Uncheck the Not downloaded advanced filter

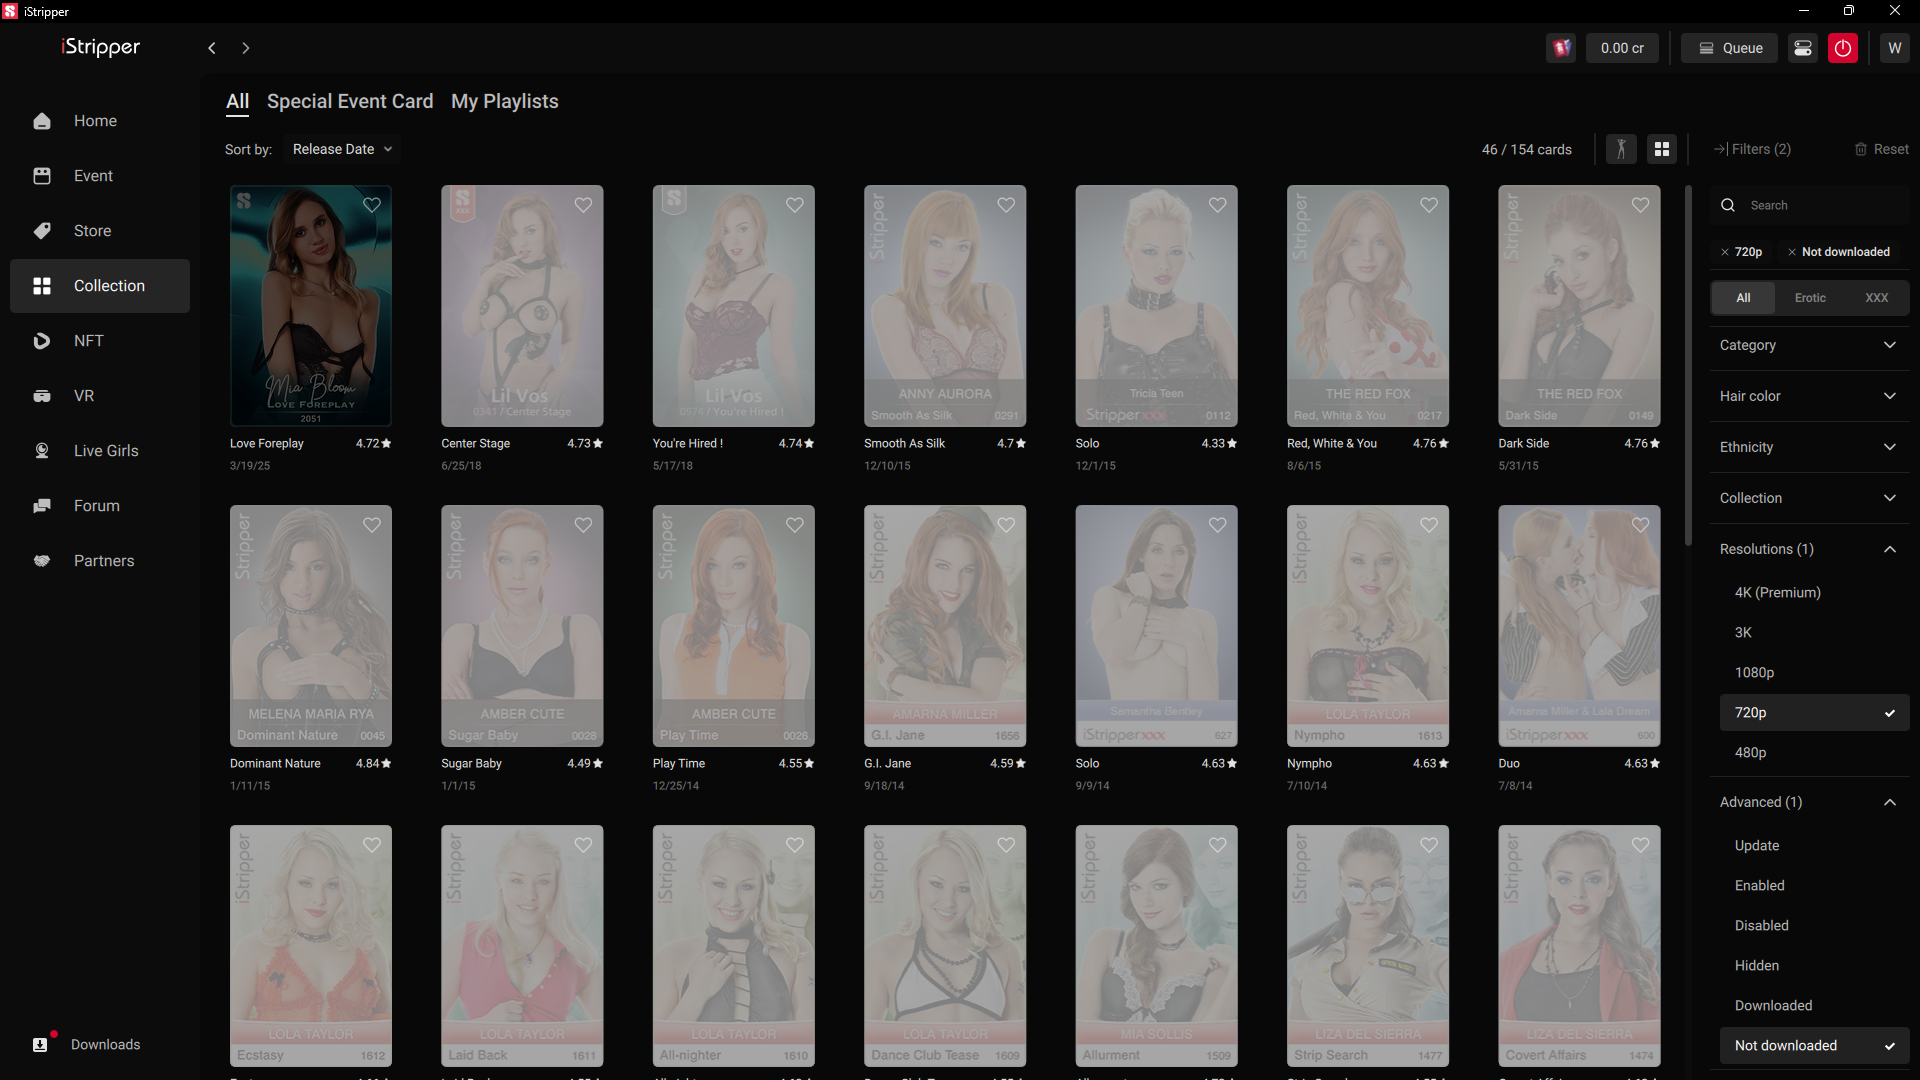[x=1813, y=1045]
